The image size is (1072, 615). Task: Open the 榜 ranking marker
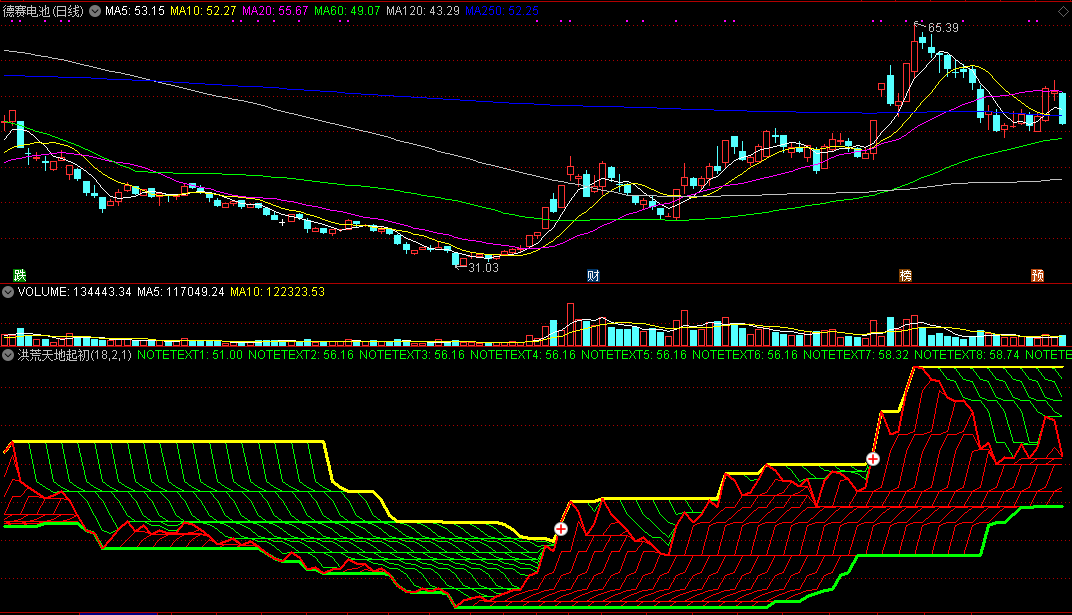(x=905, y=275)
